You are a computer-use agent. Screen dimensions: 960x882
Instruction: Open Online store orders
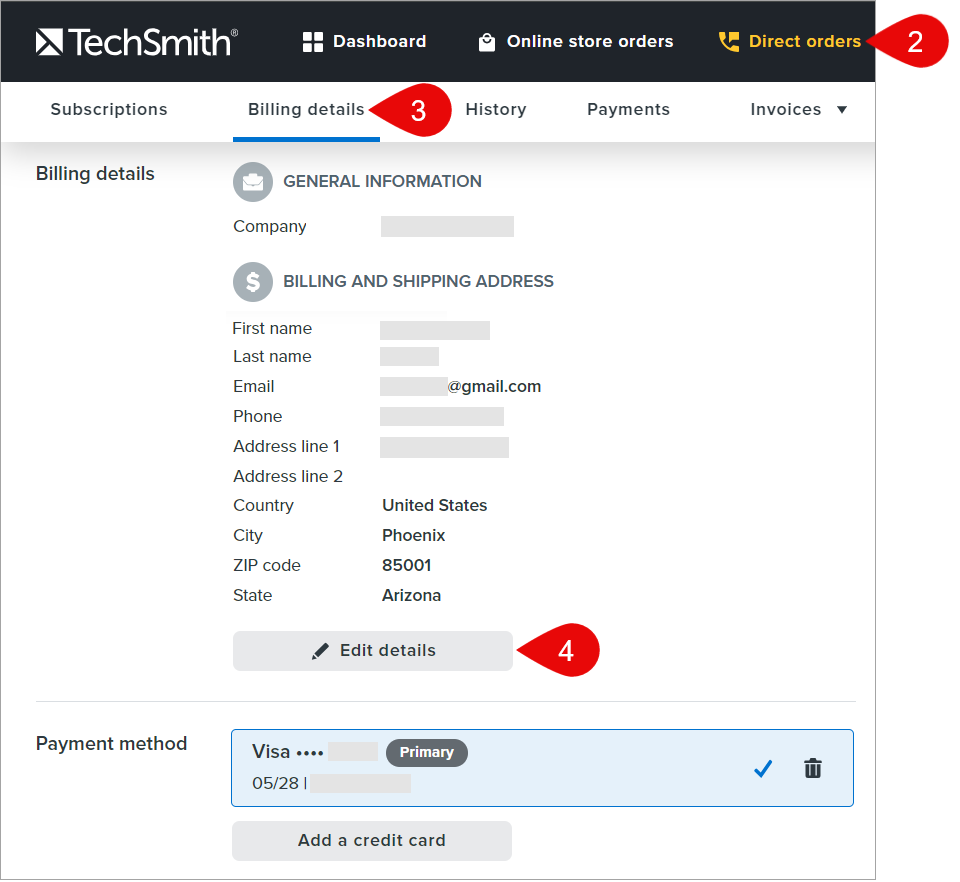tap(576, 42)
